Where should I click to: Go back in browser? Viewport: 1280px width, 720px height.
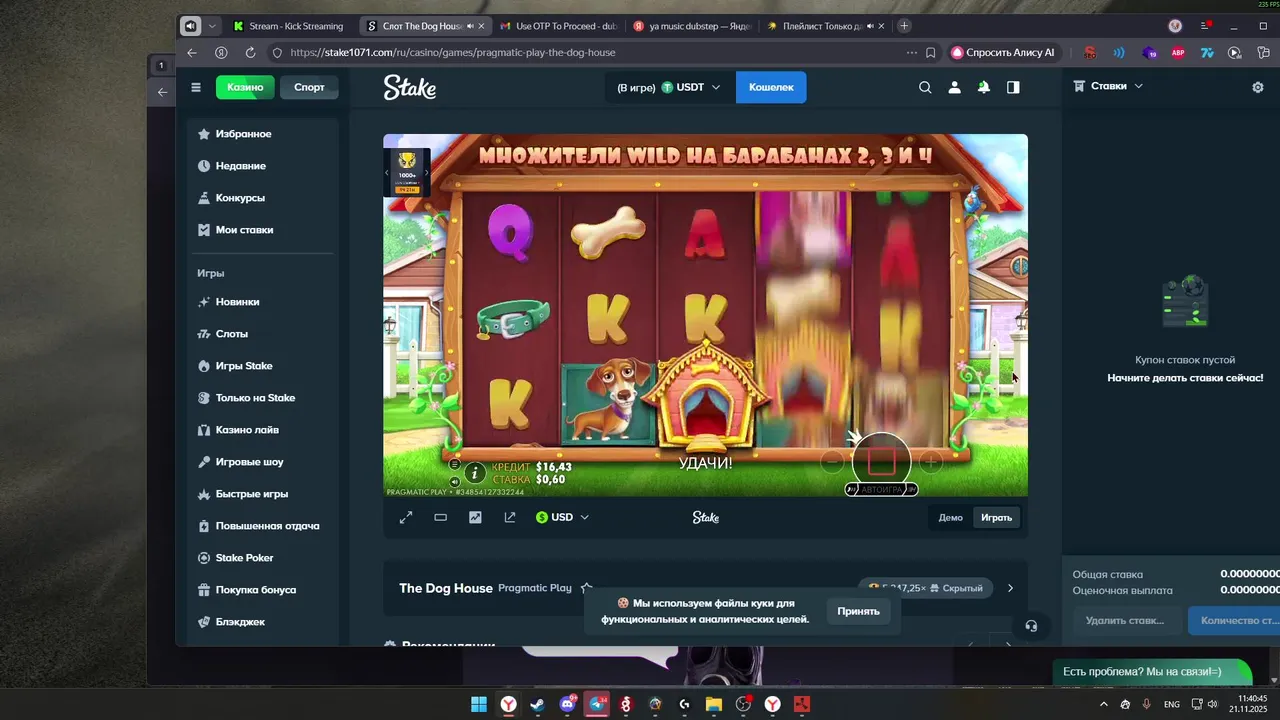pyautogui.click(x=192, y=52)
